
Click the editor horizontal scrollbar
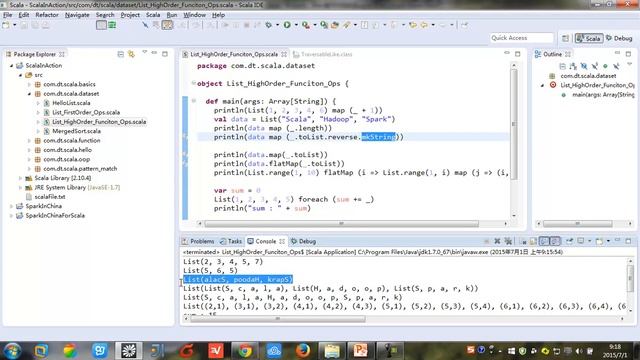tap(341, 224)
